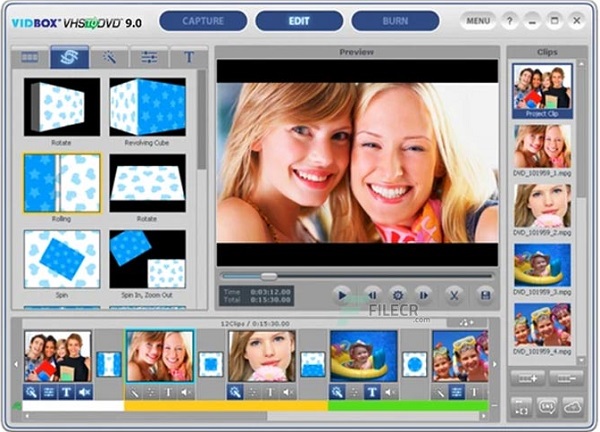
Task: Choose the Revolving Cube transition
Action: point(147,107)
